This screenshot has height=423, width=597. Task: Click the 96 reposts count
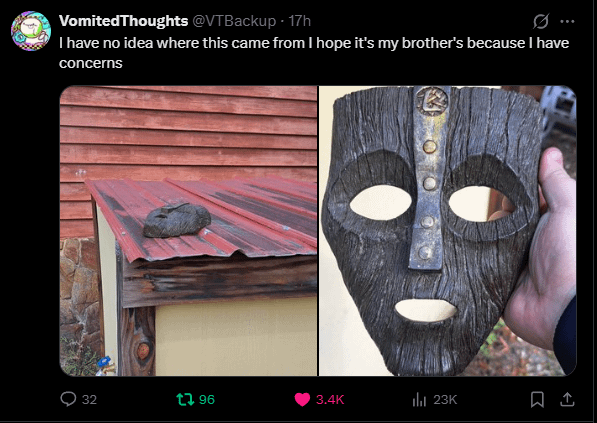pyautogui.click(x=207, y=399)
